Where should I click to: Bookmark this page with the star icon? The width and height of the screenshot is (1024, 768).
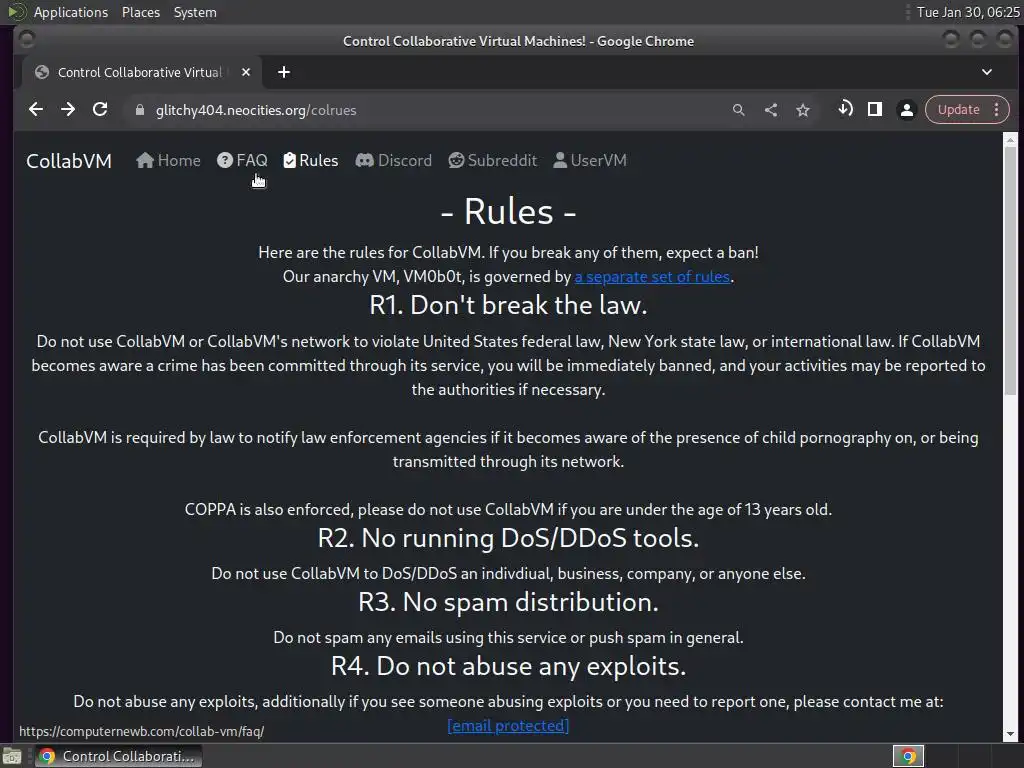[x=803, y=110]
